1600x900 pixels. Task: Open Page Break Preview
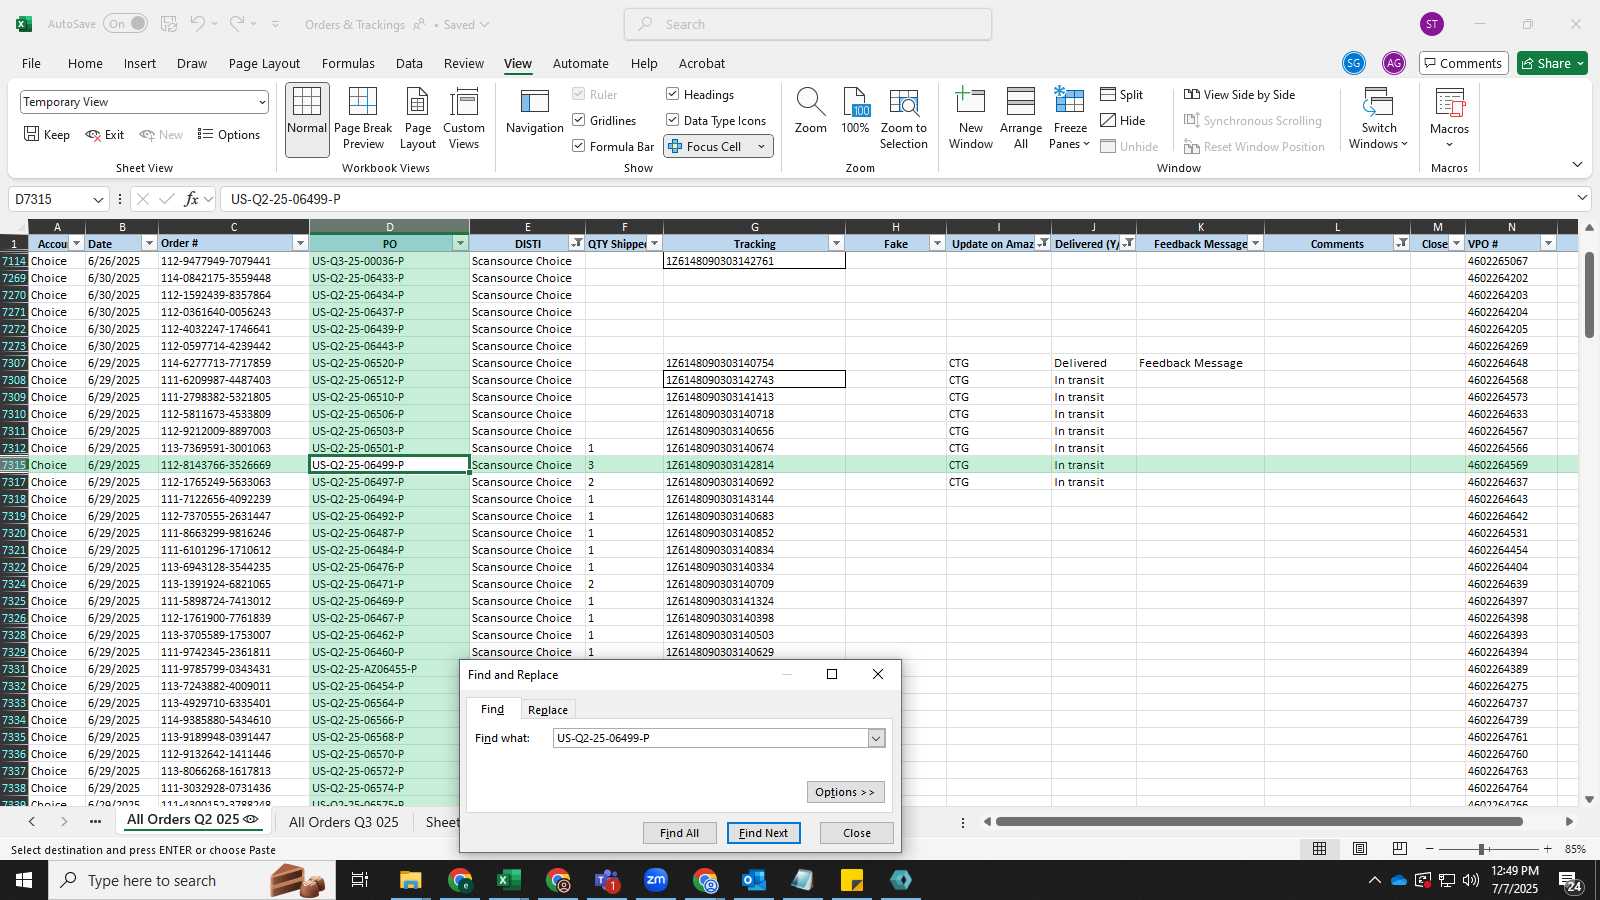click(363, 120)
